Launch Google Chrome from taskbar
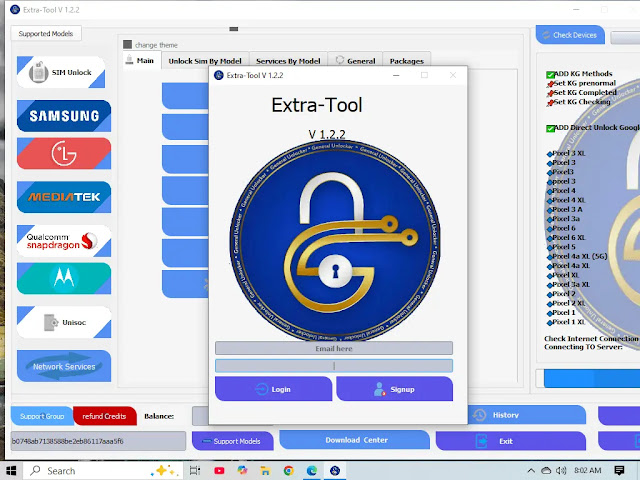Image resolution: width=640 pixels, height=480 pixels. [x=289, y=471]
